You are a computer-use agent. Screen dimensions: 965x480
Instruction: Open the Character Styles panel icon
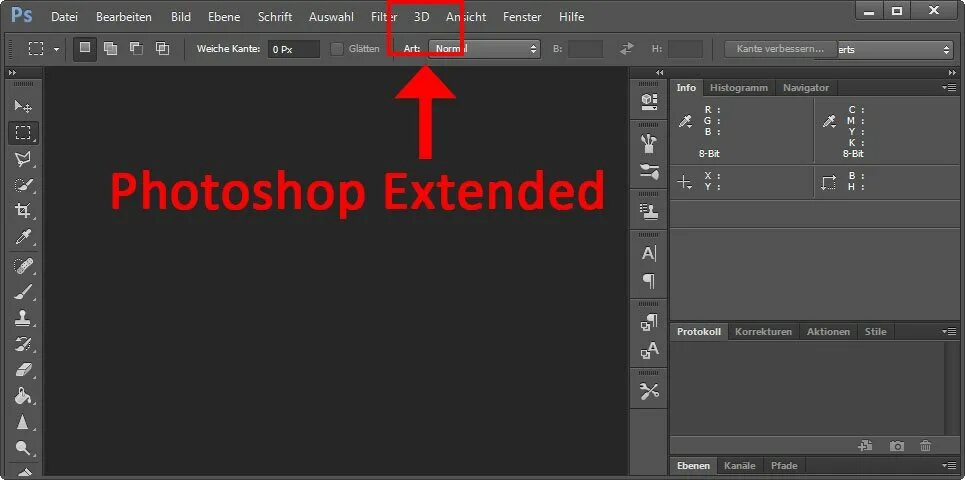coord(649,350)
